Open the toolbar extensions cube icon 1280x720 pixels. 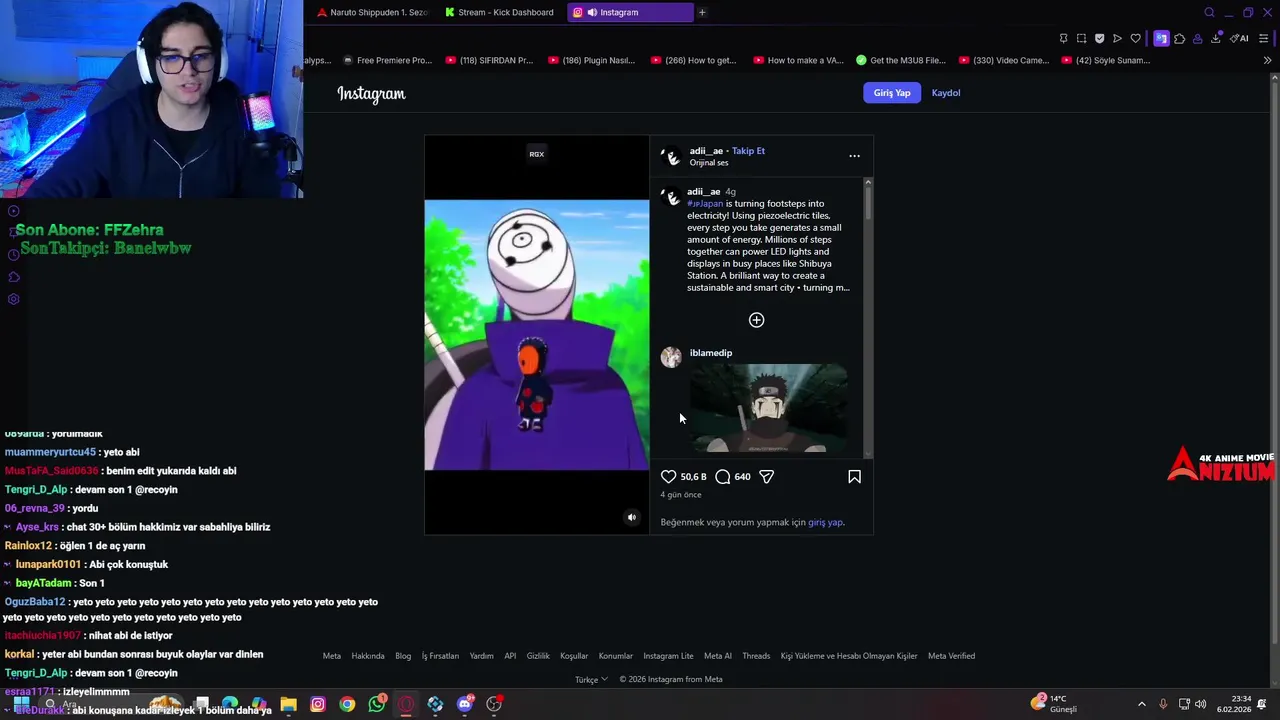[1179, 38]
